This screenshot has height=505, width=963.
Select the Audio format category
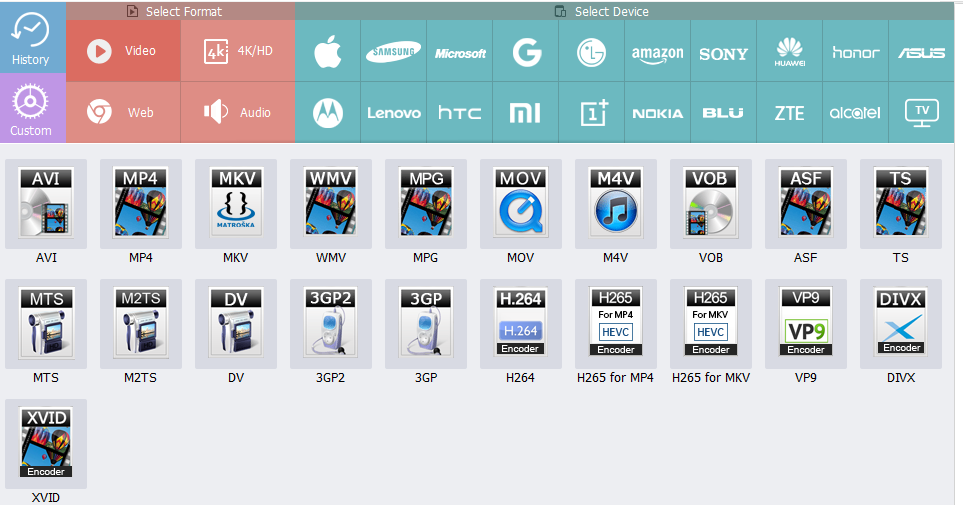tap(238, 112)
